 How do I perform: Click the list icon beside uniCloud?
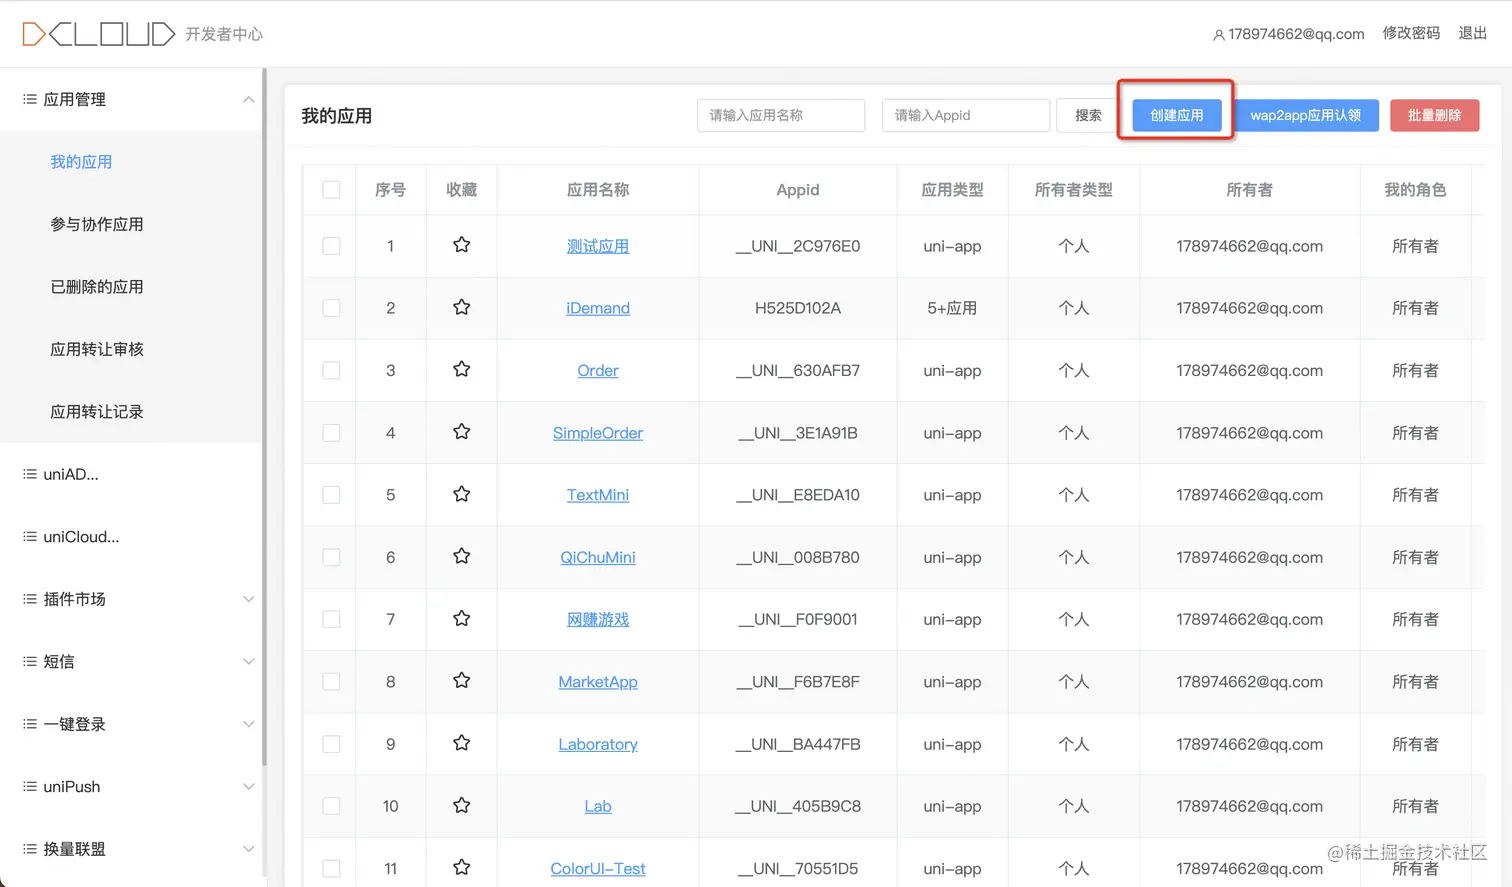[x=30, y=537]
